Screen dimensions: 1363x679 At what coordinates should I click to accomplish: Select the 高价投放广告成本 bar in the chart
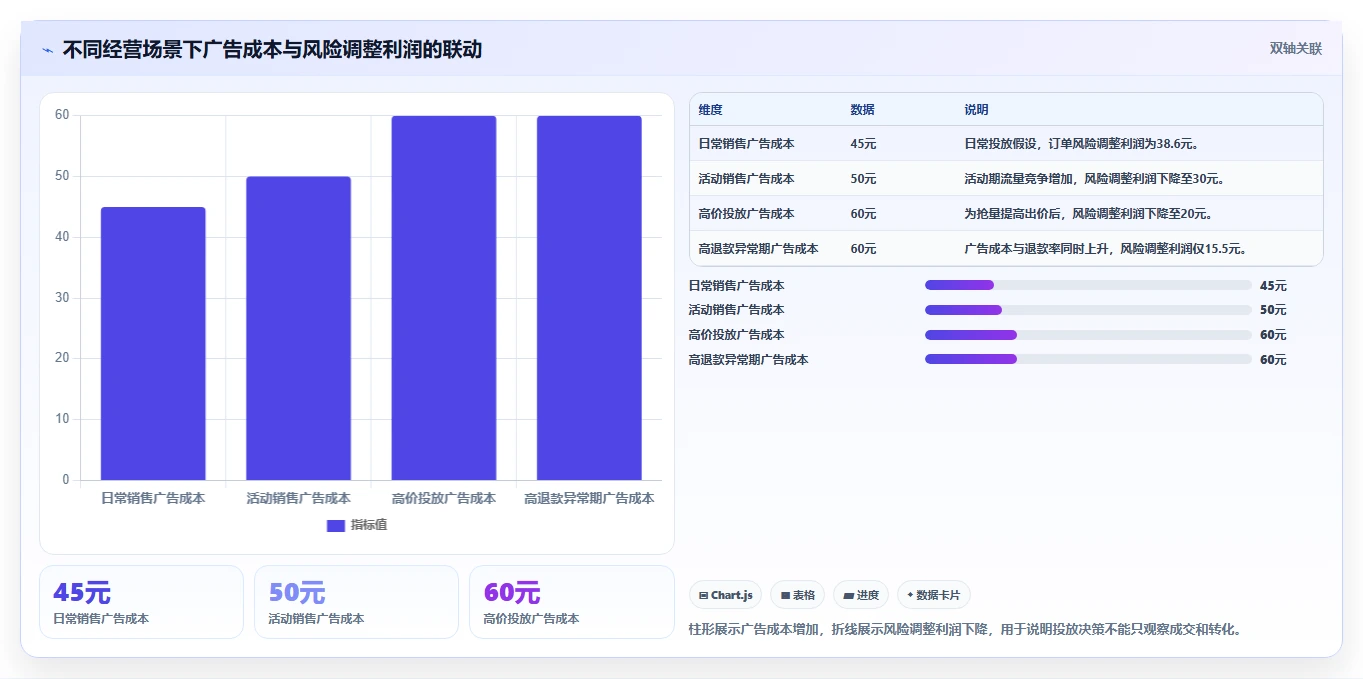click(444, 298)
